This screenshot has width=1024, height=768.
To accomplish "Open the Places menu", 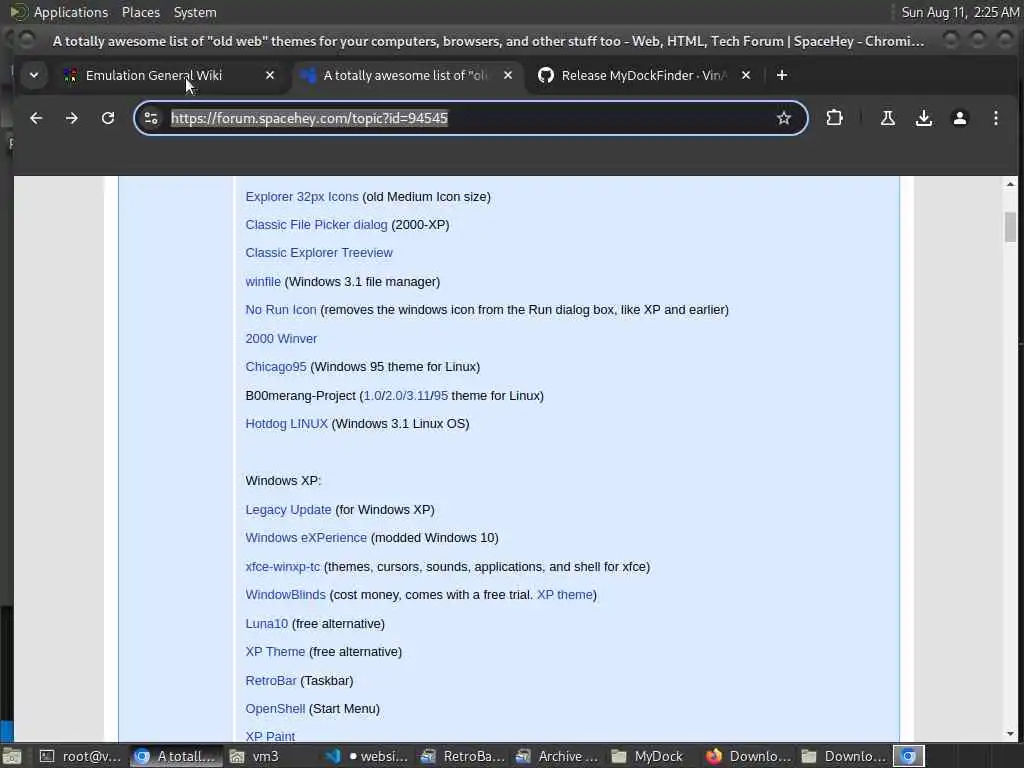I will (x=140, y=12).
